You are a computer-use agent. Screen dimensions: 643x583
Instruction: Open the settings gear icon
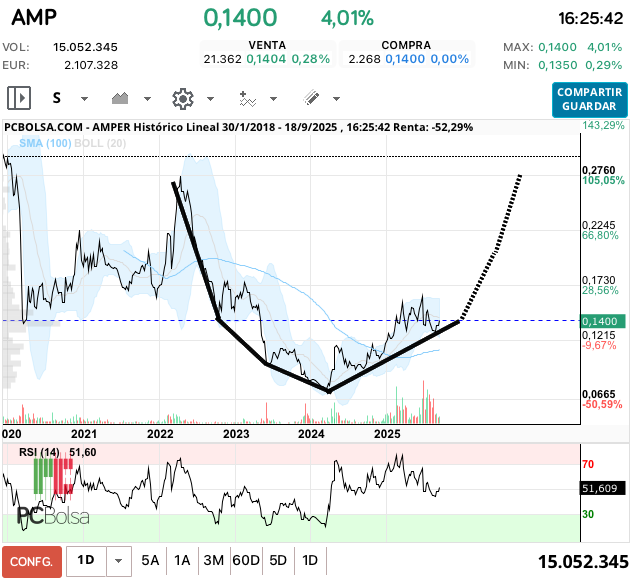pyautogui.click(x=183, y=98)
